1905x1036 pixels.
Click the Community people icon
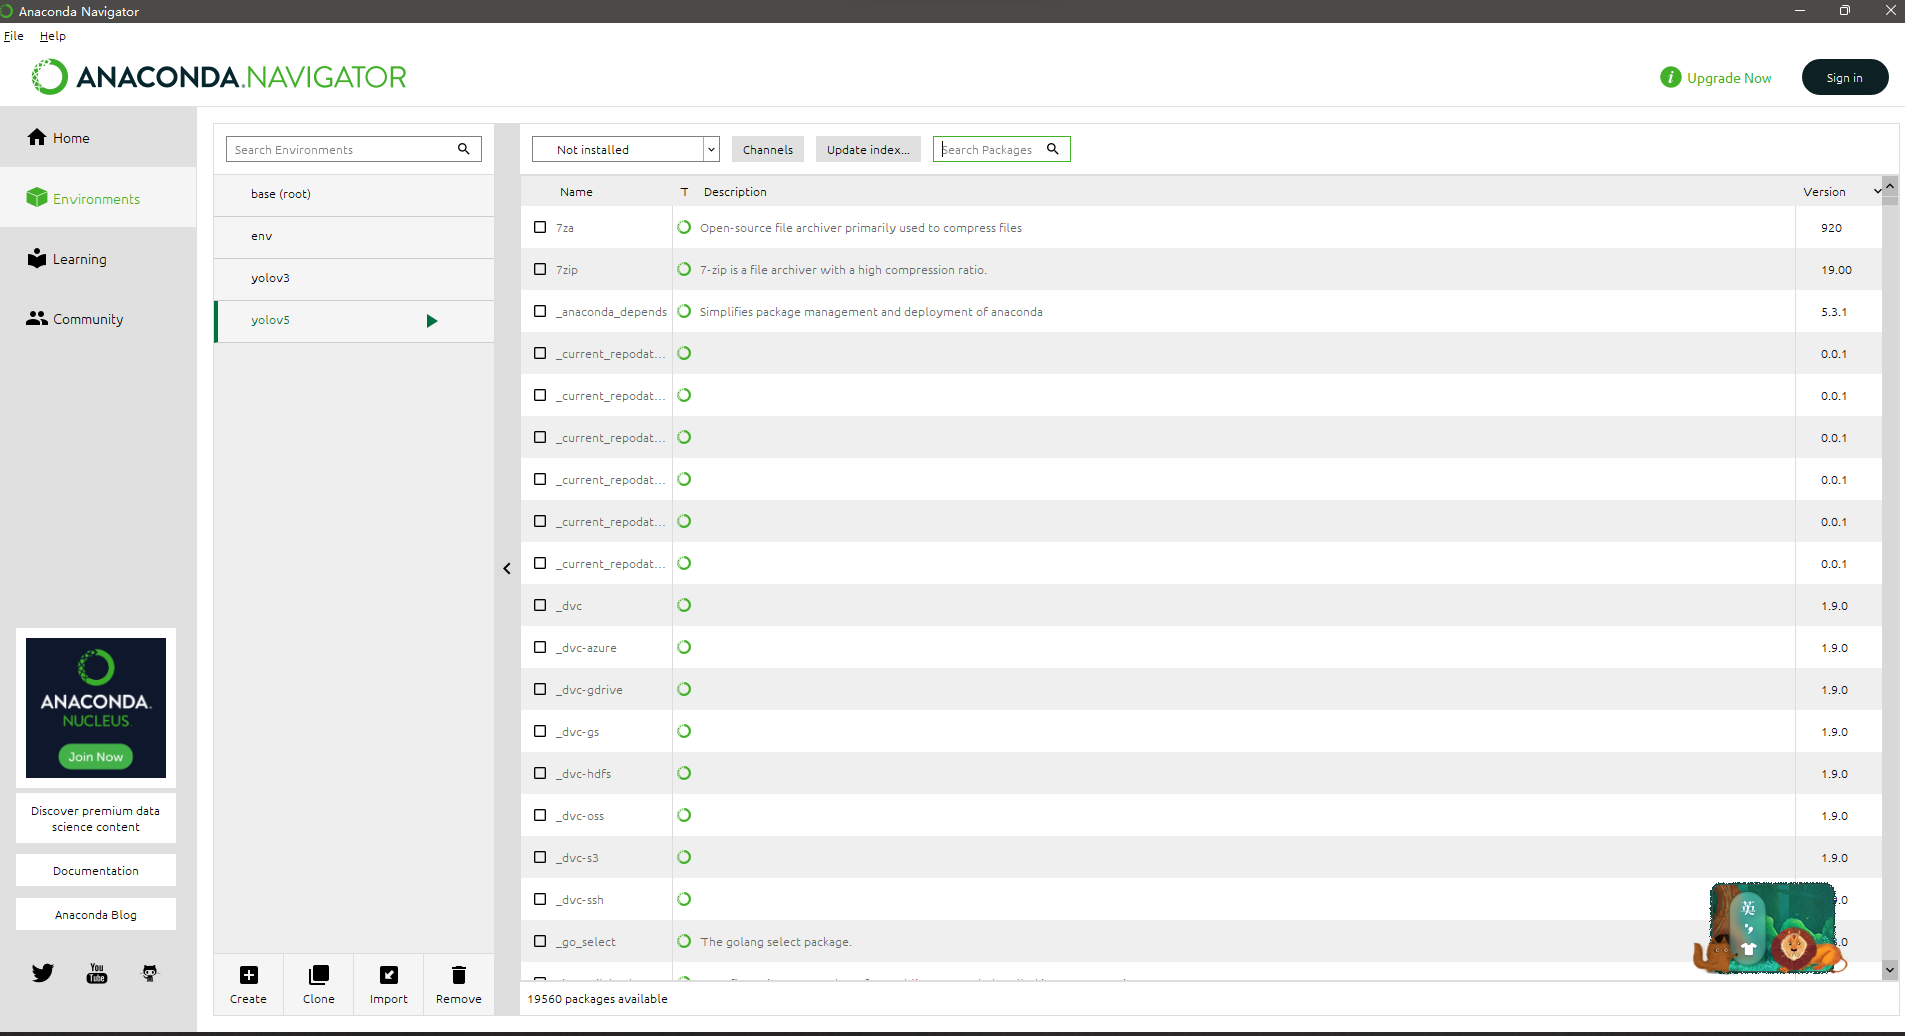click(x=37, y=318)
